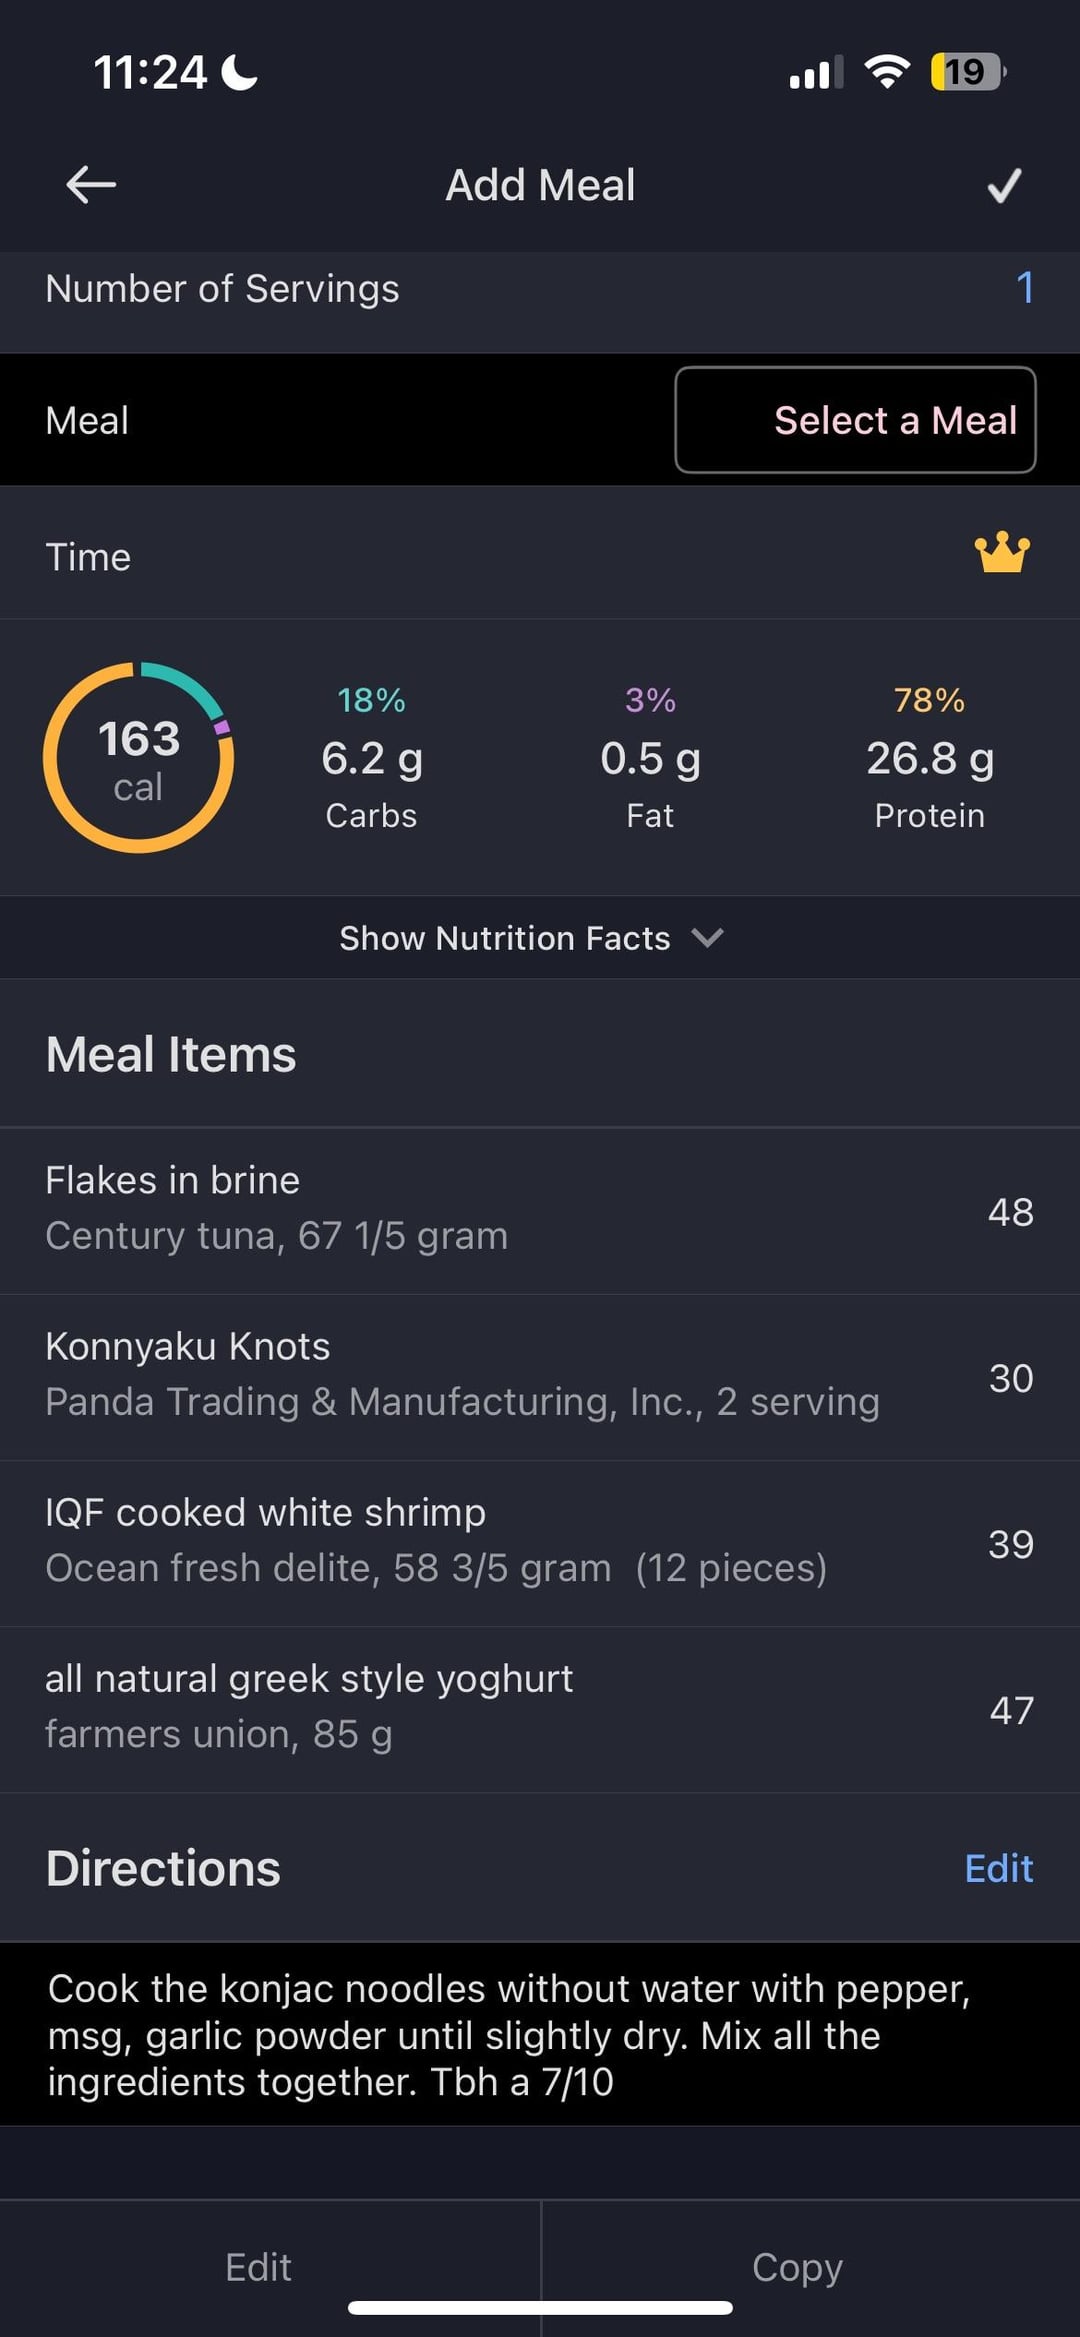Confirm meal with the checkmark icon
Viewport: 1080px width, 2337px height.
(x=1004, y=185)
